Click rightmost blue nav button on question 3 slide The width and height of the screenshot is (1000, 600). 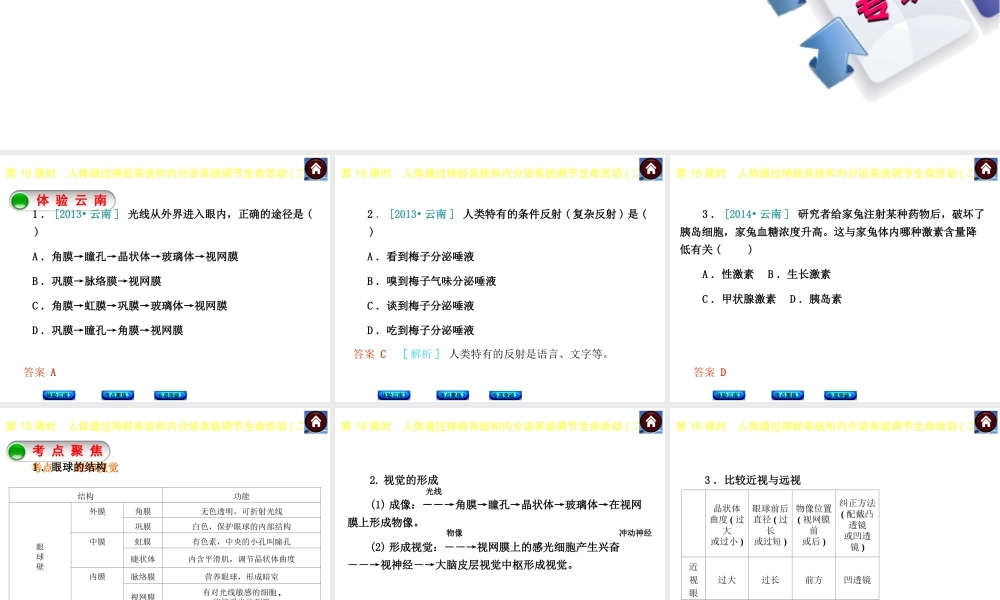pos(840,395)
